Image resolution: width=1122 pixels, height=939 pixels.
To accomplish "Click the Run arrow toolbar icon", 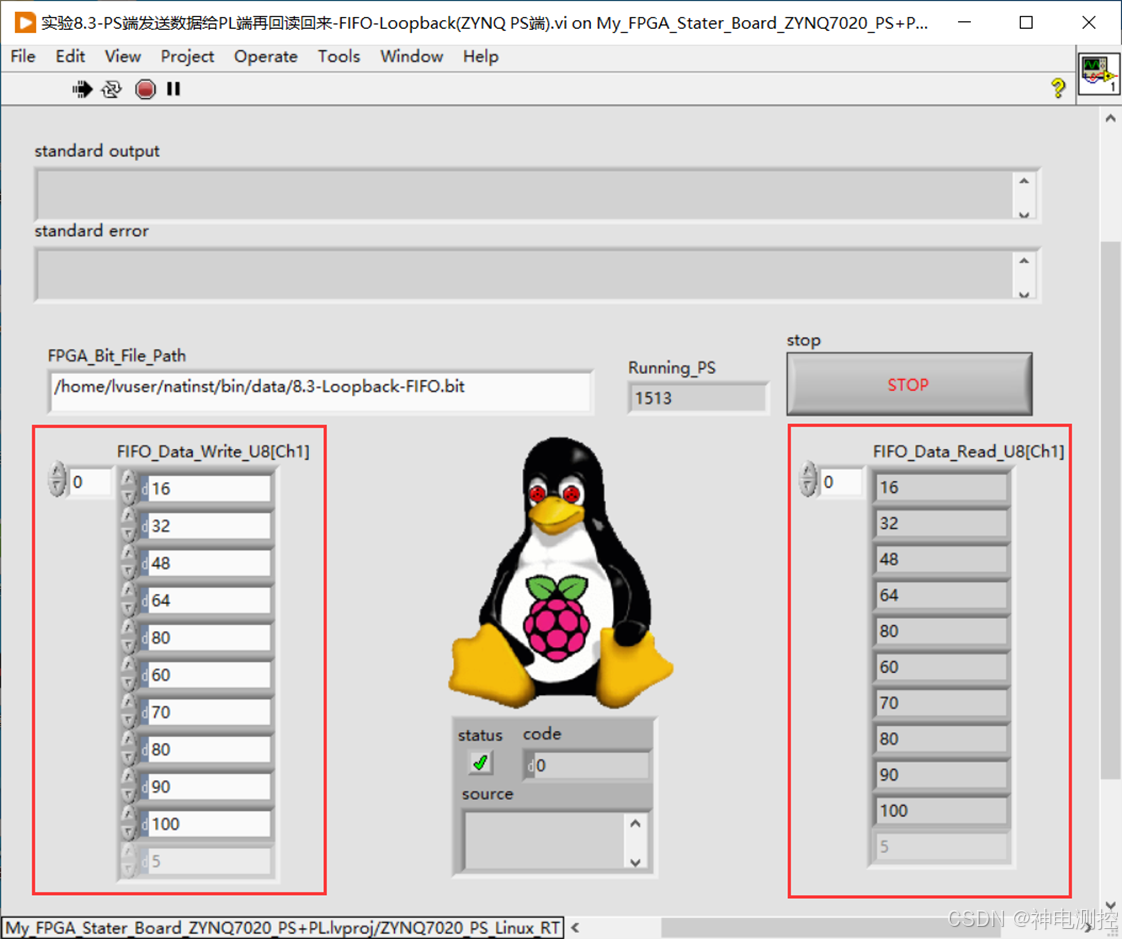I will 82,89.
